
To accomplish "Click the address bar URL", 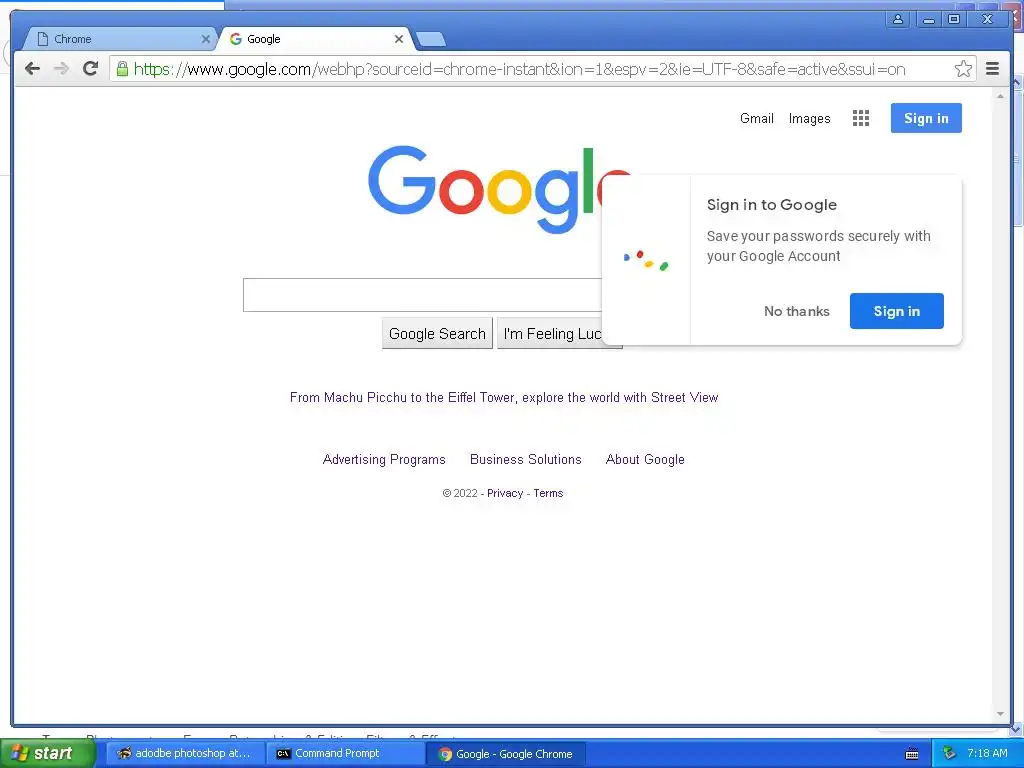I will point(519,69).
